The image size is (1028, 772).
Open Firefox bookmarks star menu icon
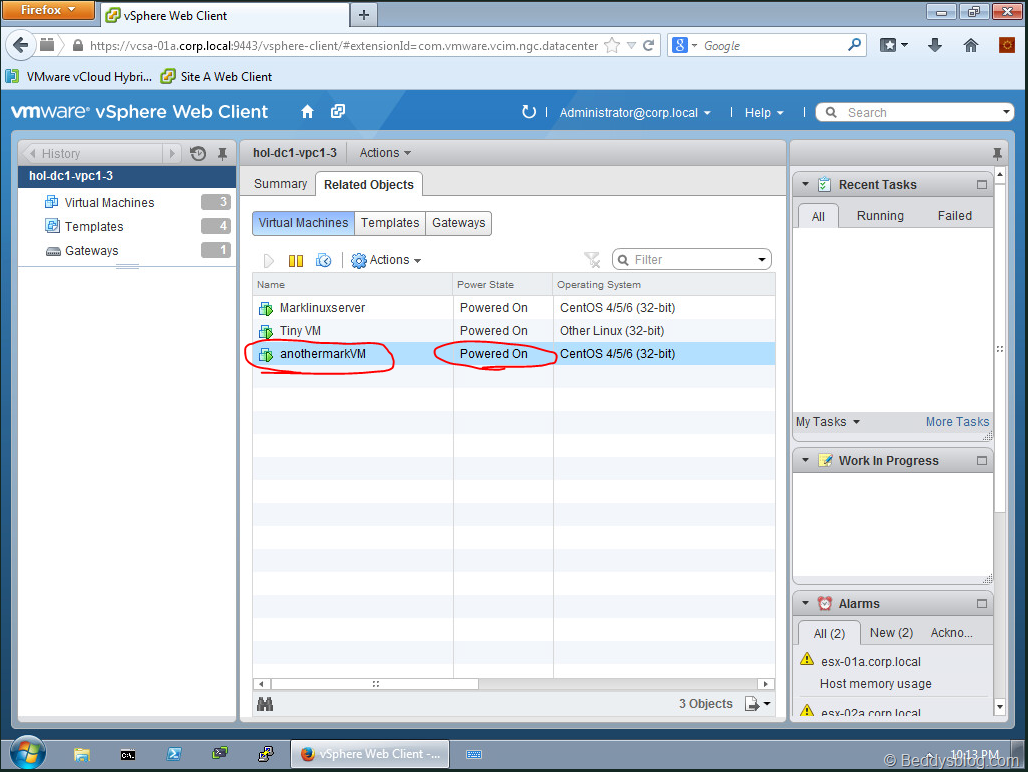coord(894,45)
